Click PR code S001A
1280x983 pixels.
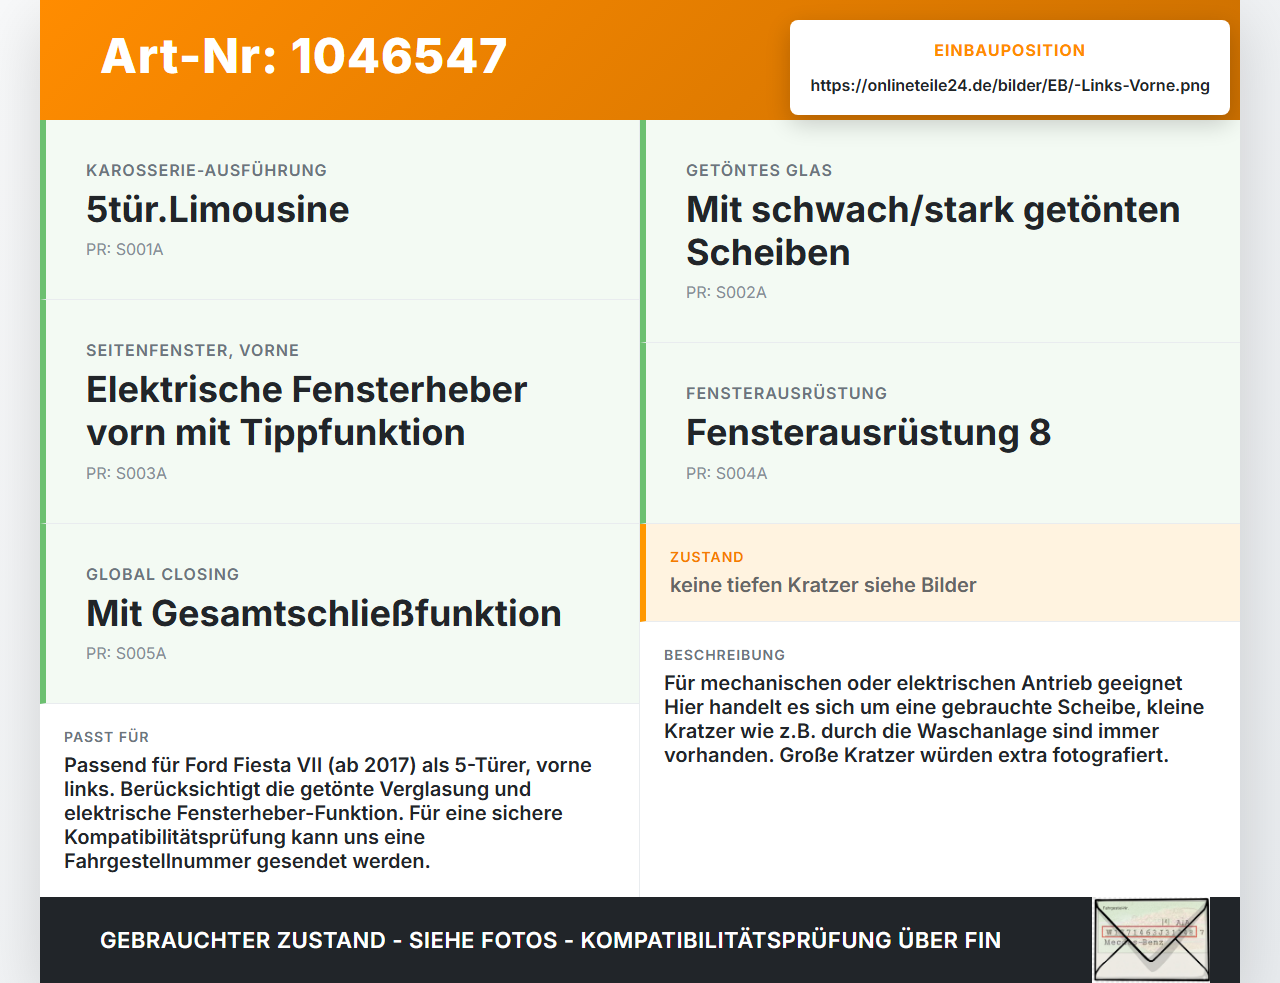click(125, 249)
